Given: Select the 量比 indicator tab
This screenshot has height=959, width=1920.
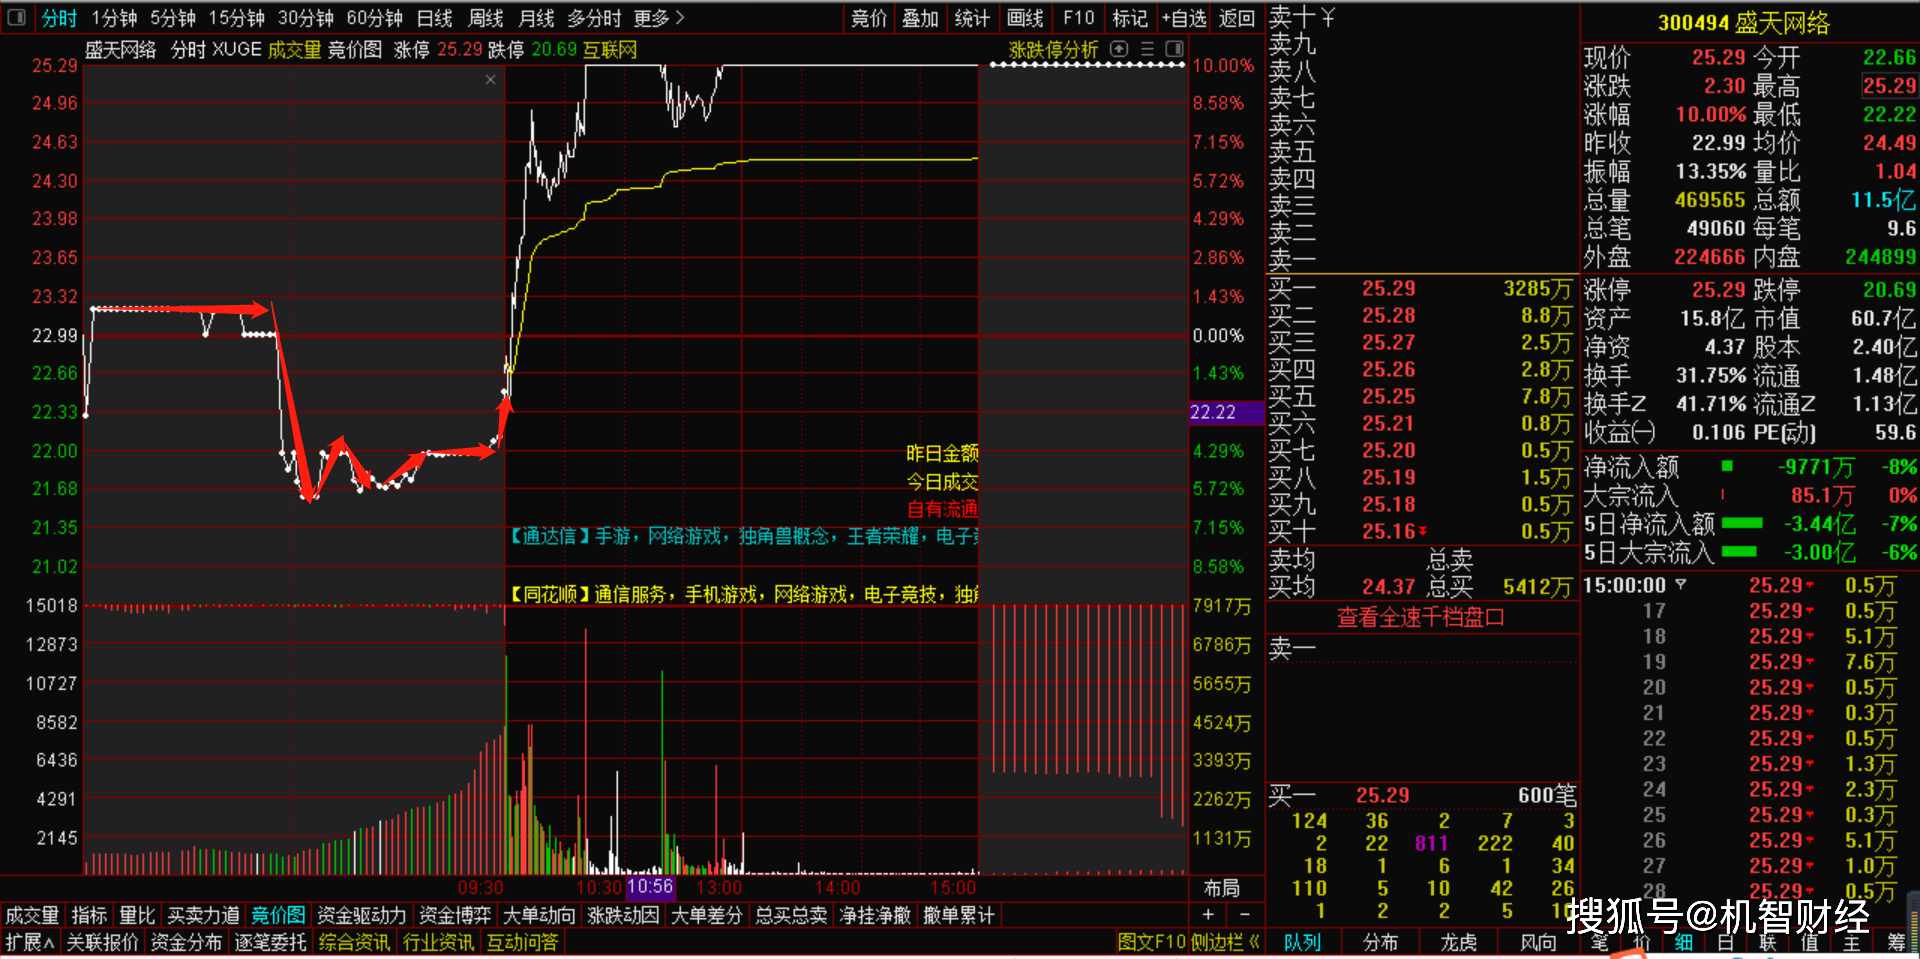Looking at the screenshot, I should pyautogui.click(x=137, y=915).
